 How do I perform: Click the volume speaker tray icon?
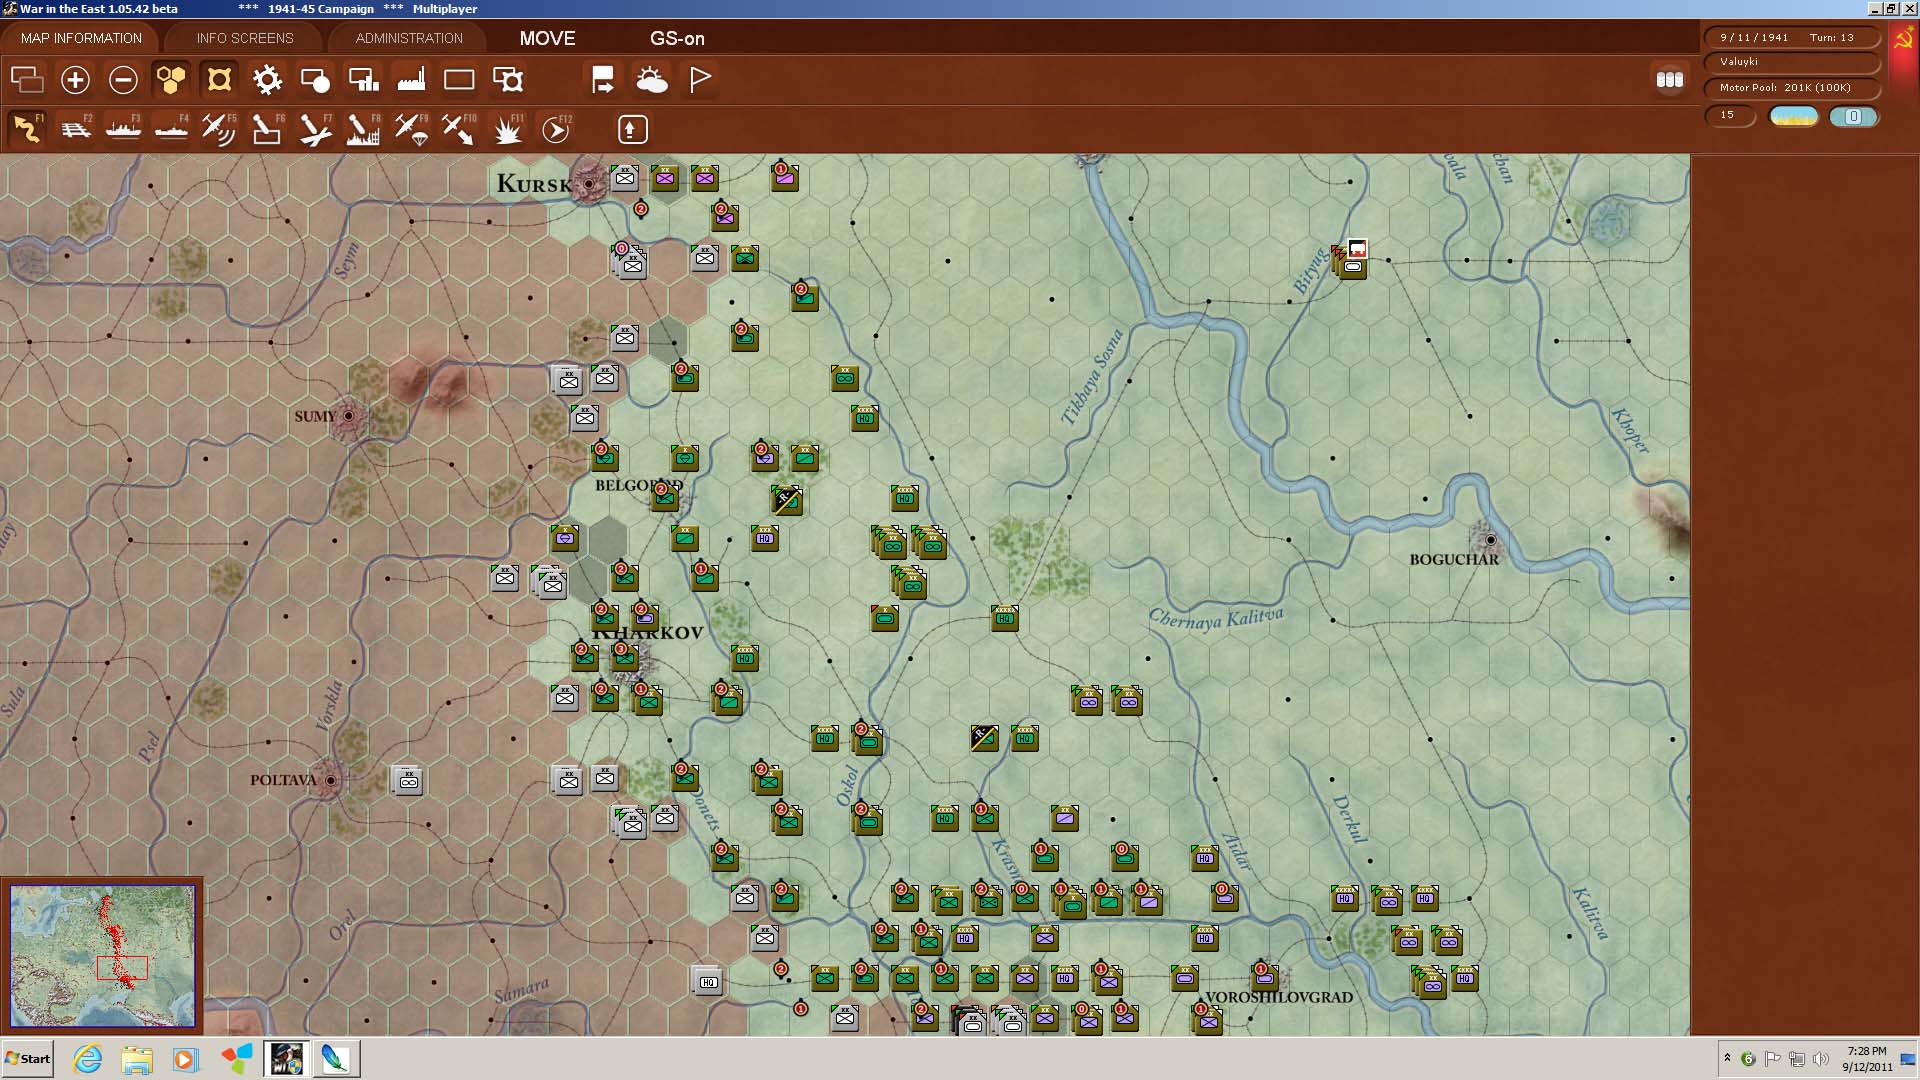[1820, 1059]
